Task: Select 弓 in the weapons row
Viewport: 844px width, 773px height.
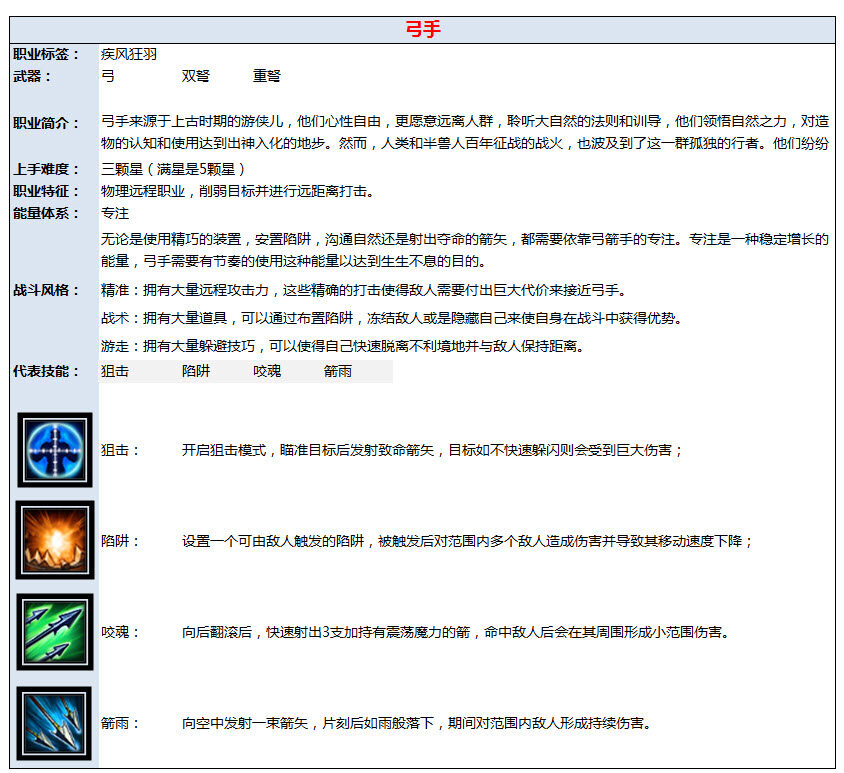Action: click(x=104, y=77)
